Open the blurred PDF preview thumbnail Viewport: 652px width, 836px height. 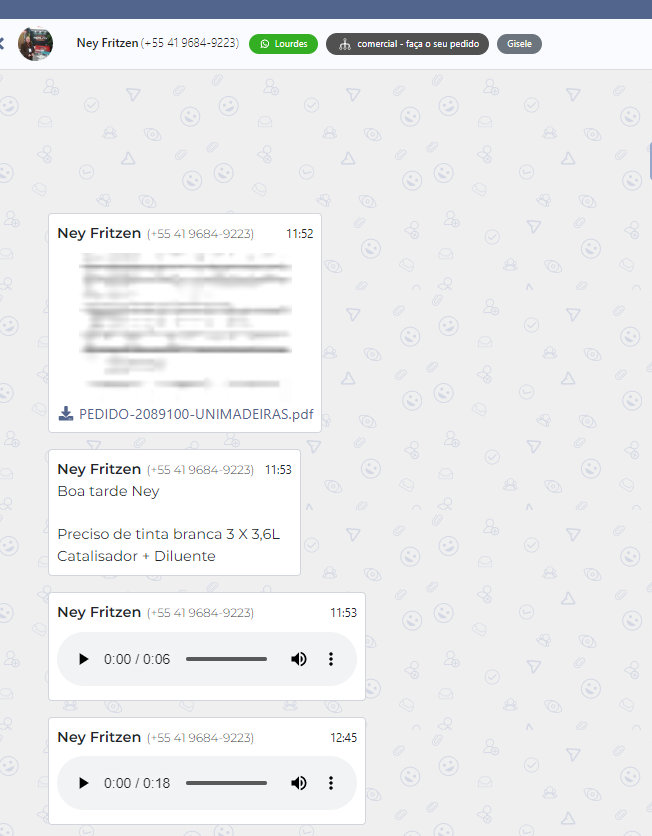pos(185,320)
